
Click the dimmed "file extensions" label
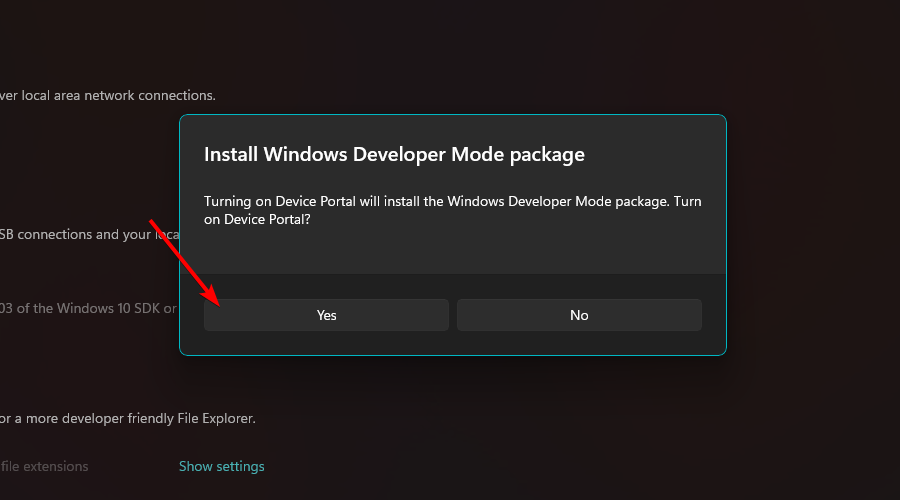tap(44, 466)
